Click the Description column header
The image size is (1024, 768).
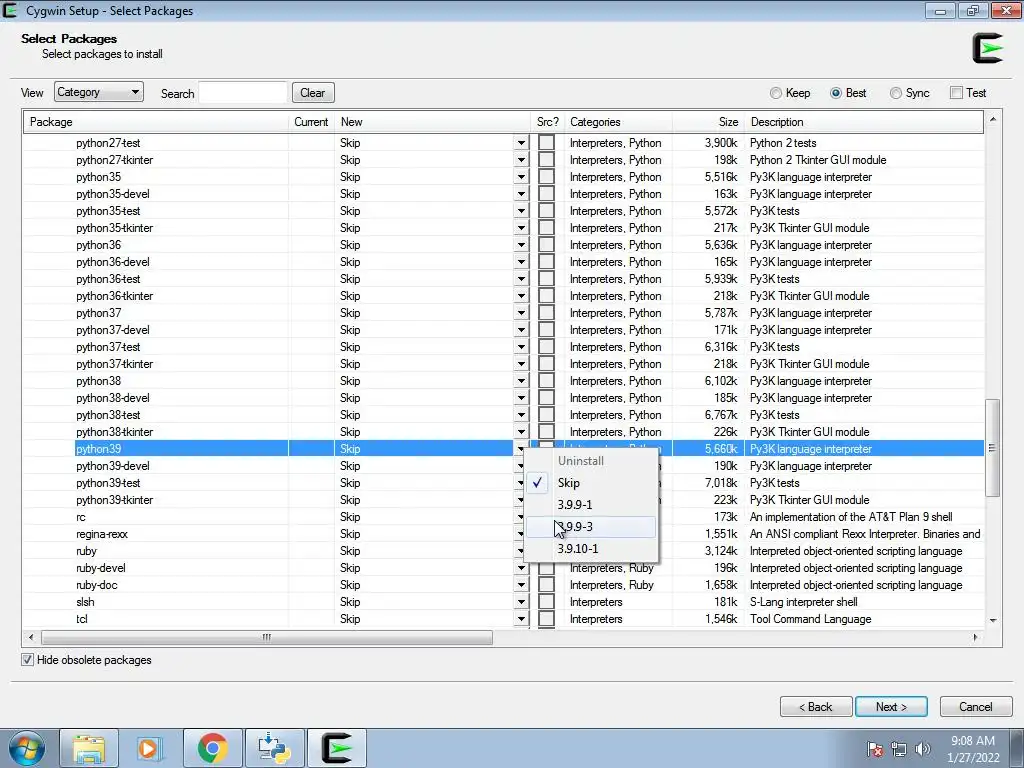point(863,122)
